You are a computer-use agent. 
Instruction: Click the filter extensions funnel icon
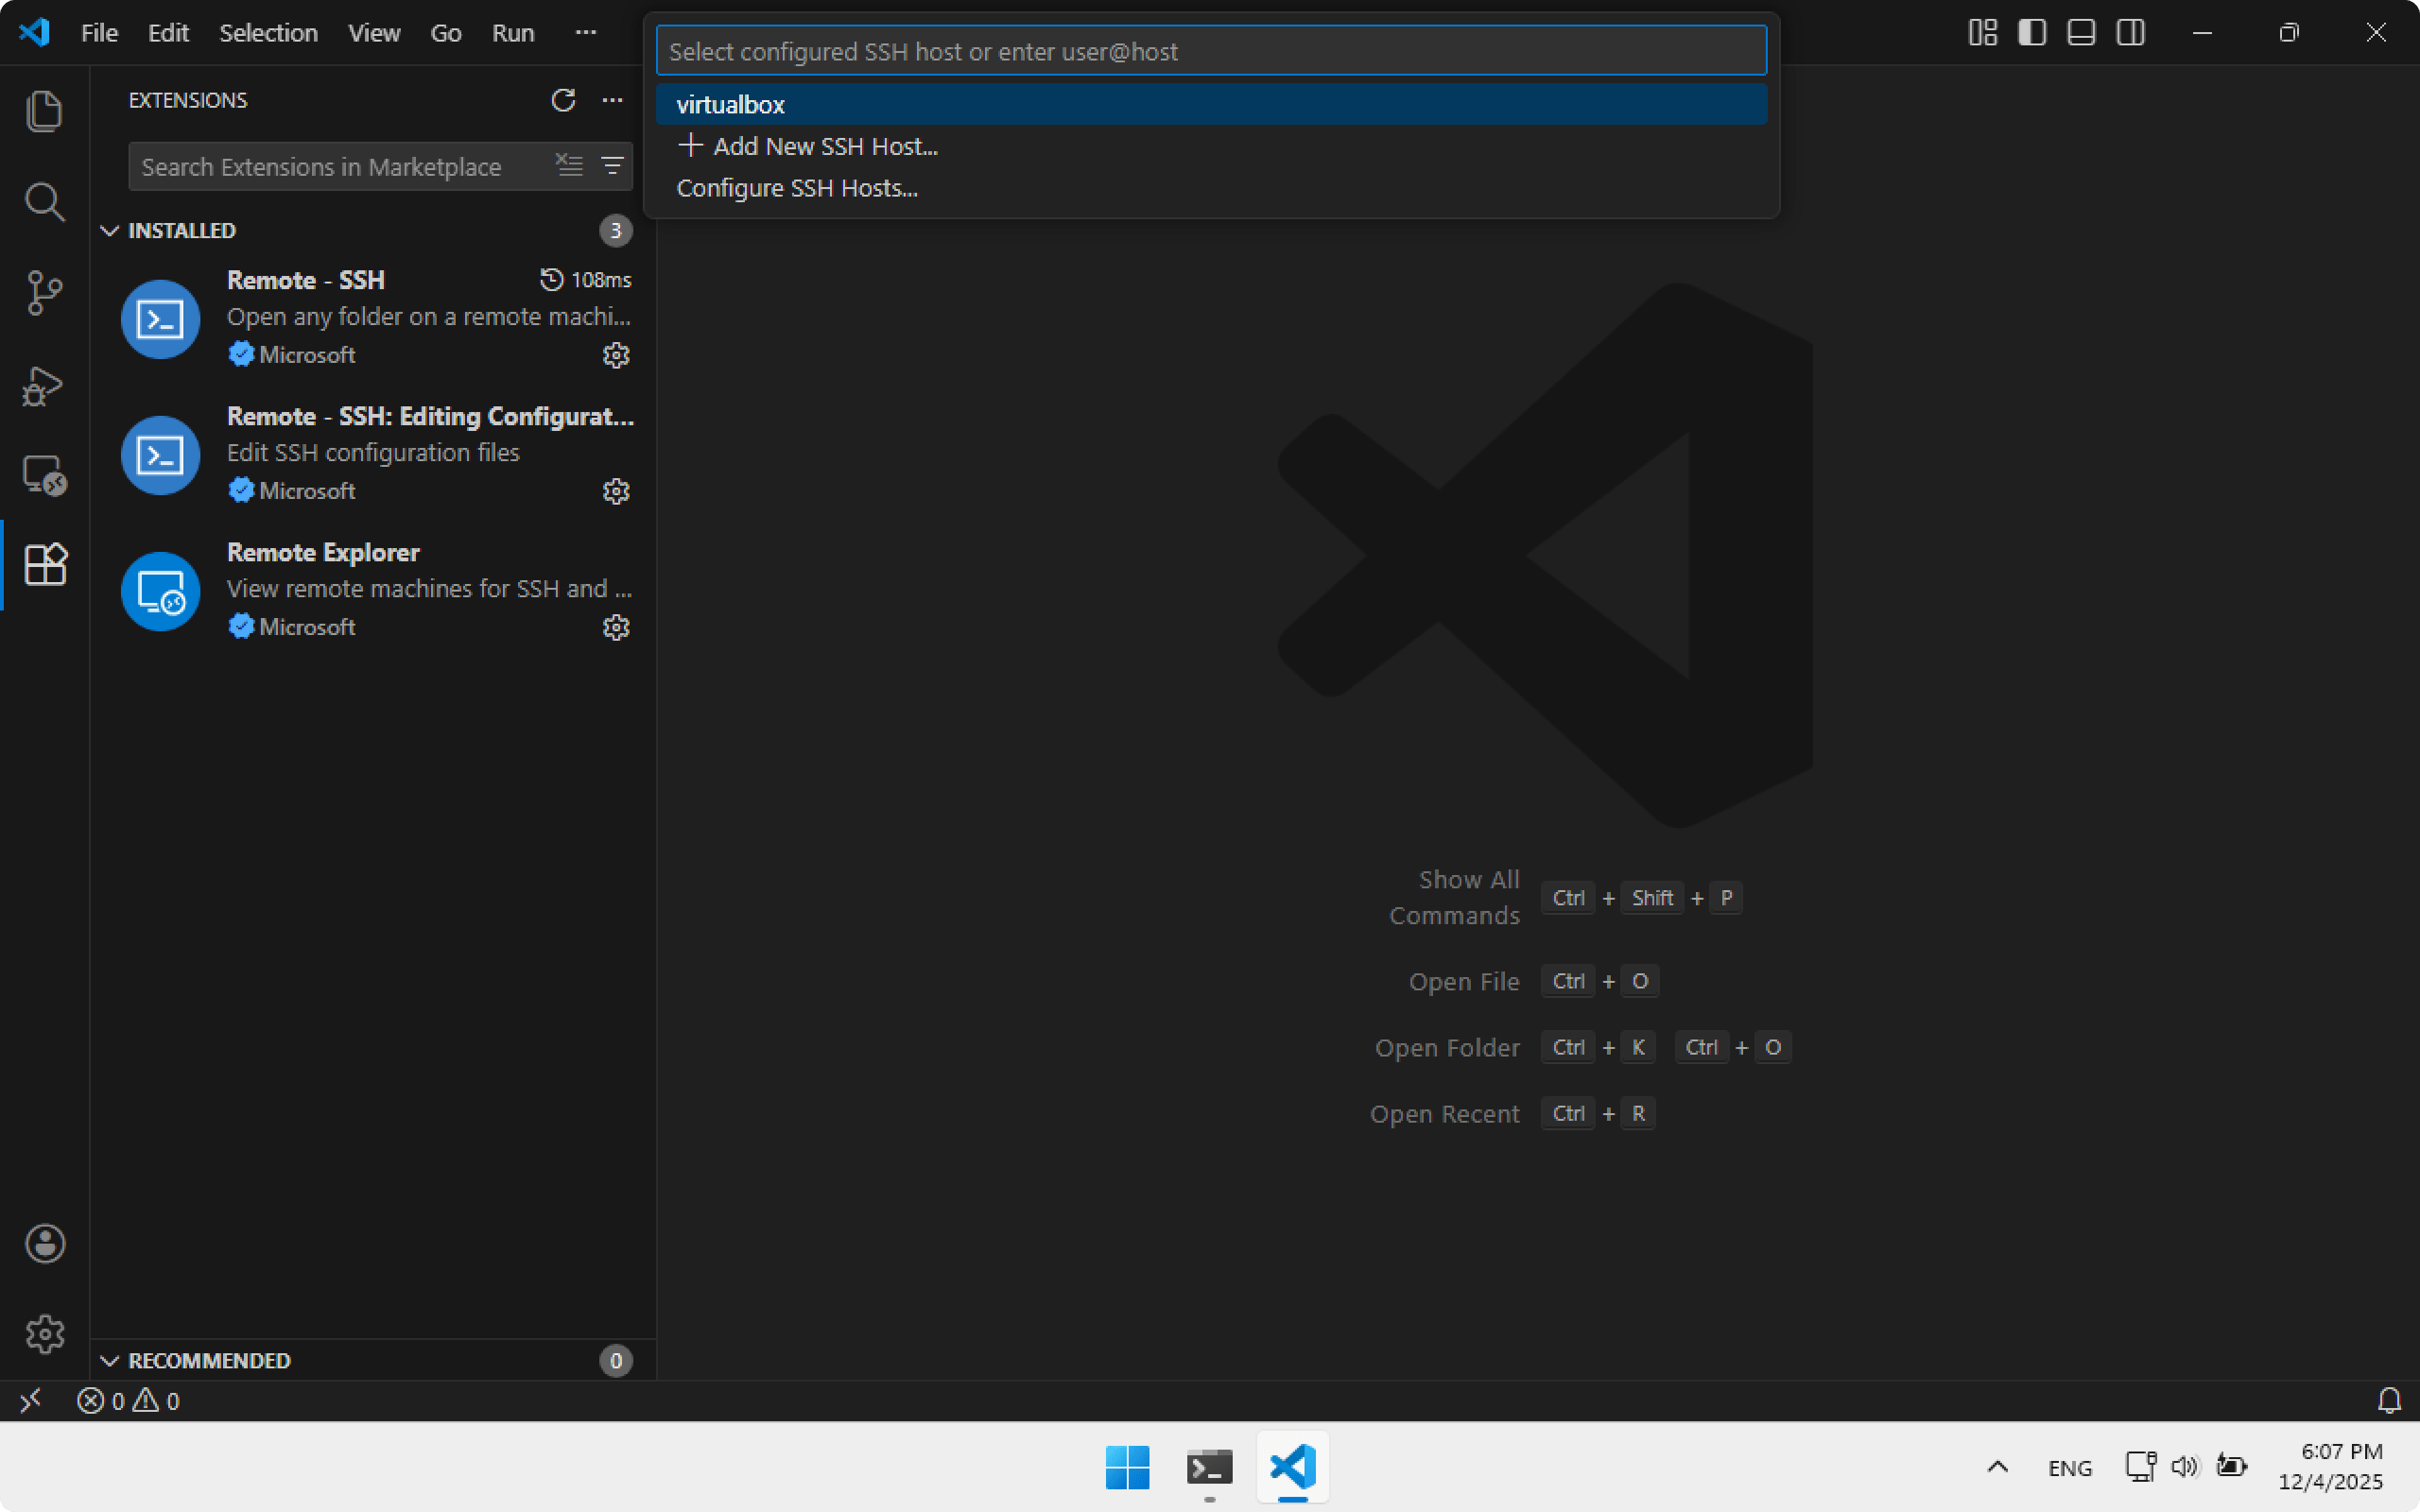612,166
